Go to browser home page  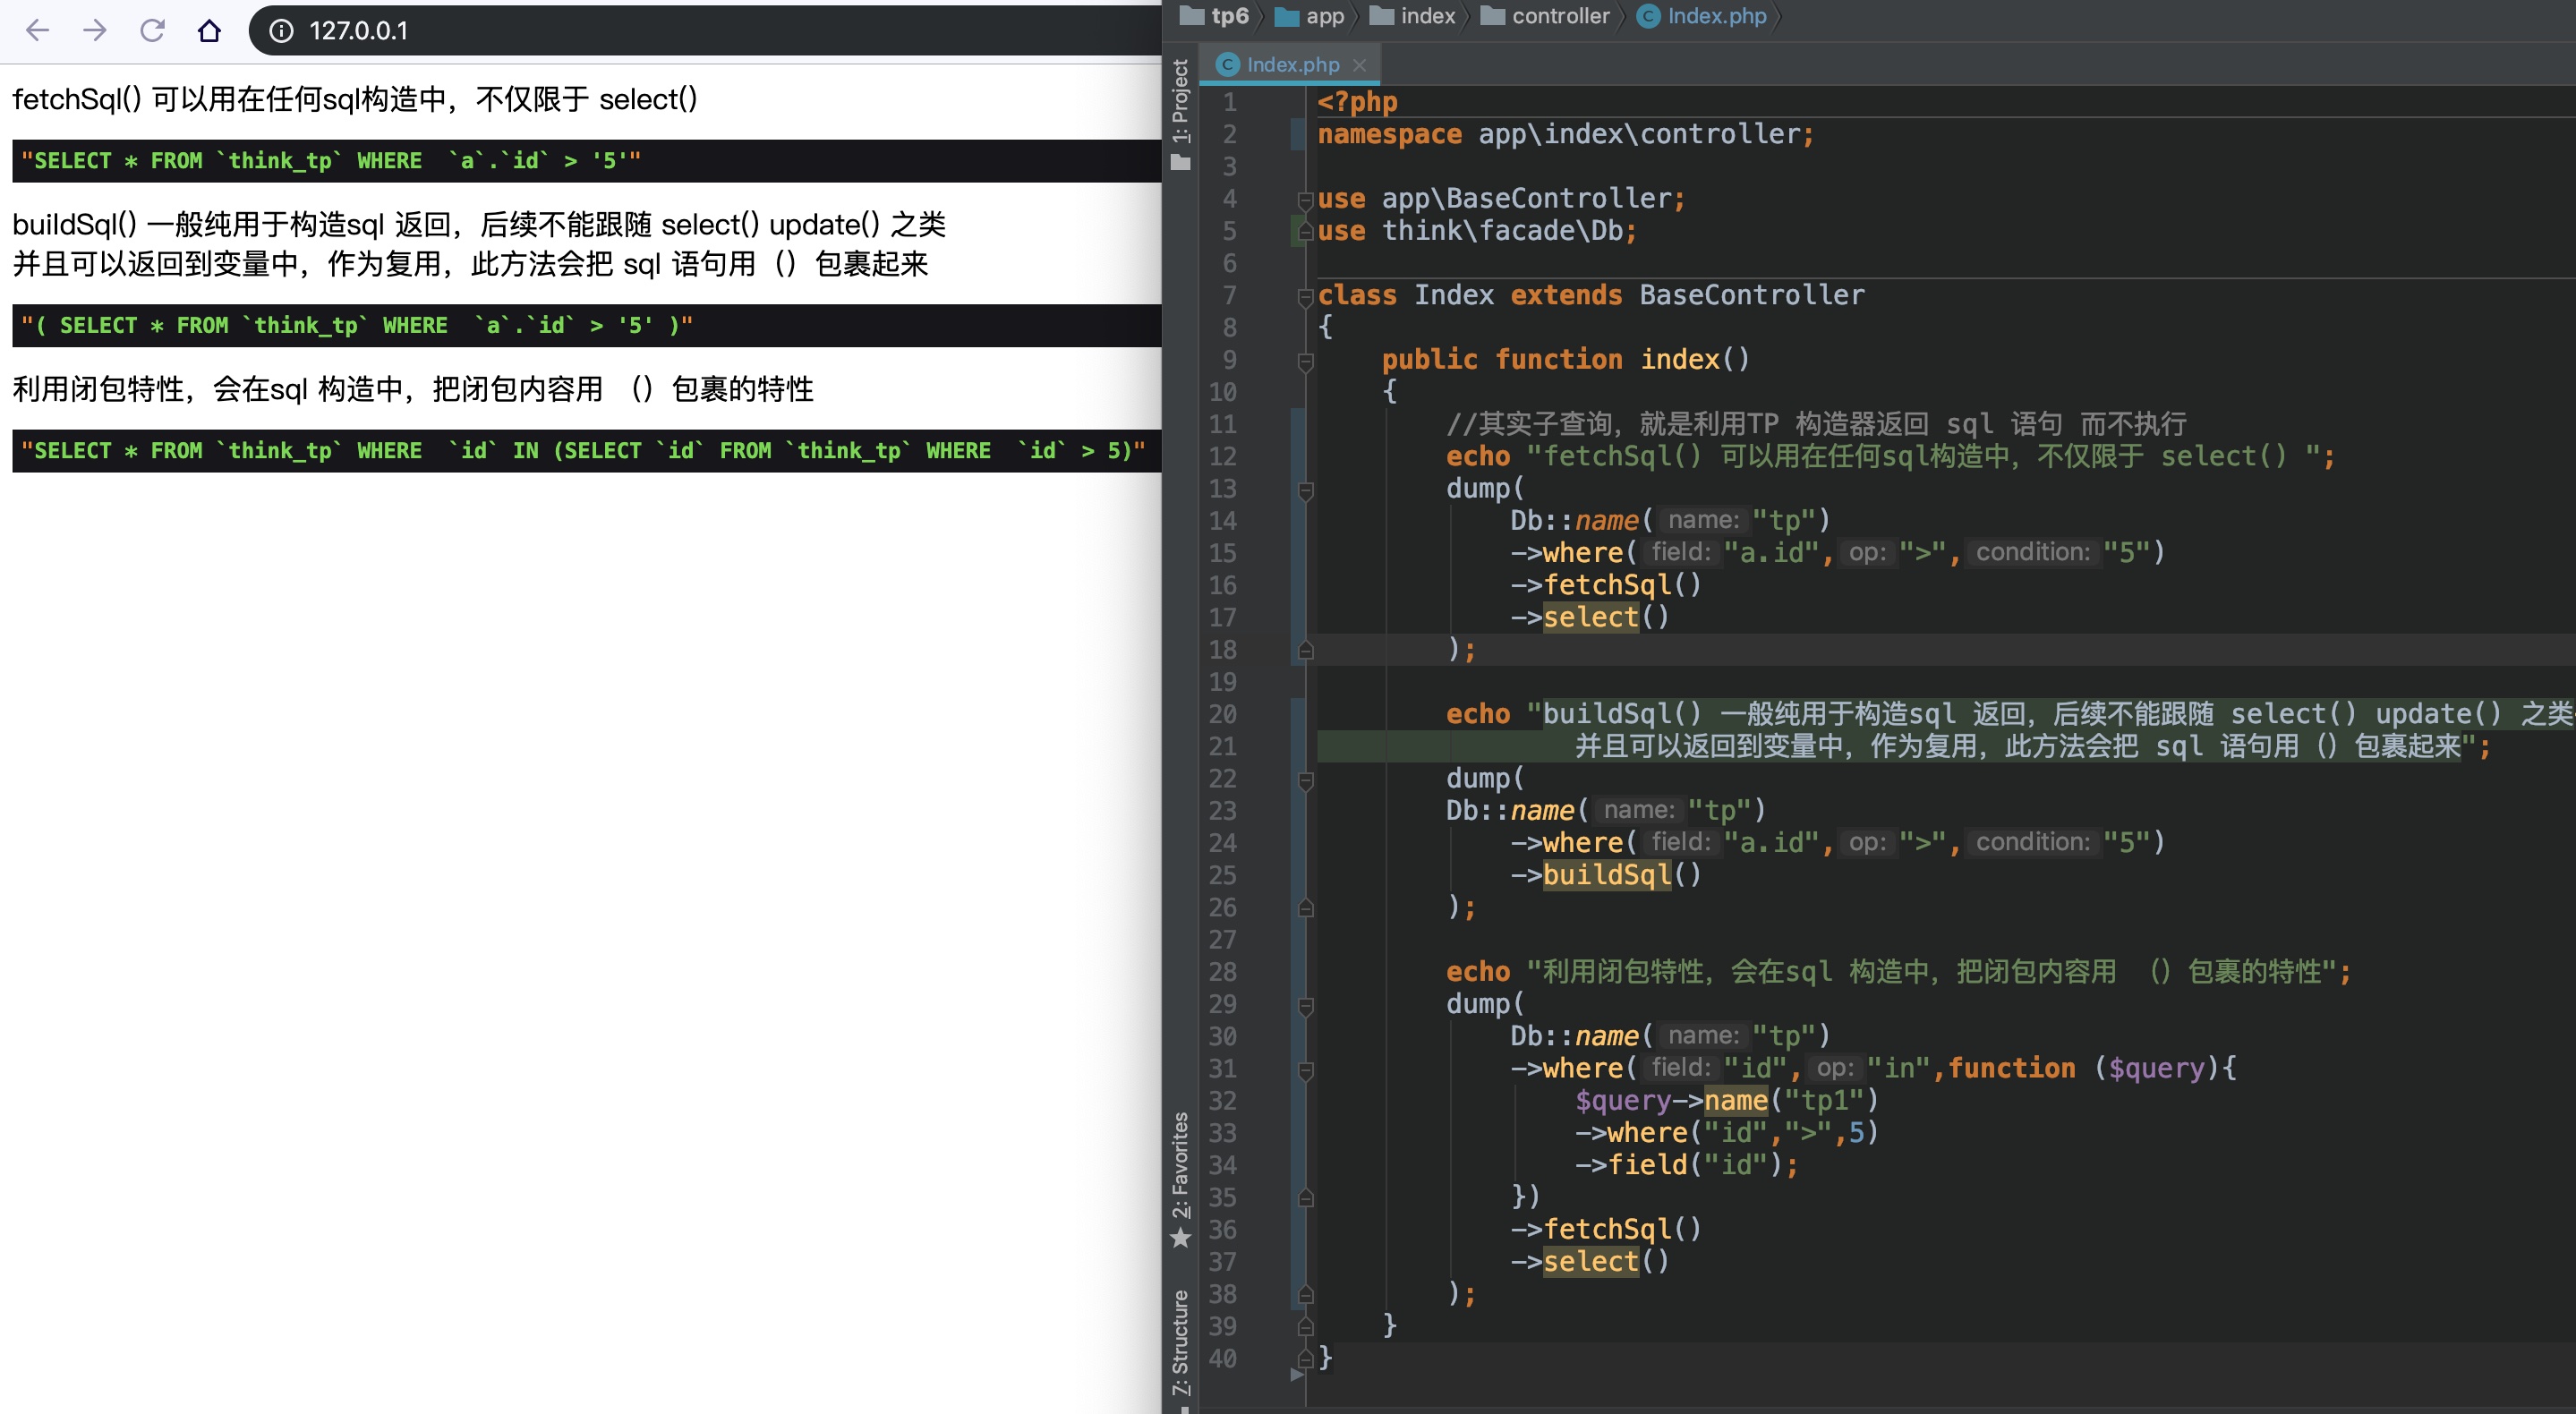tap(209, 30)
